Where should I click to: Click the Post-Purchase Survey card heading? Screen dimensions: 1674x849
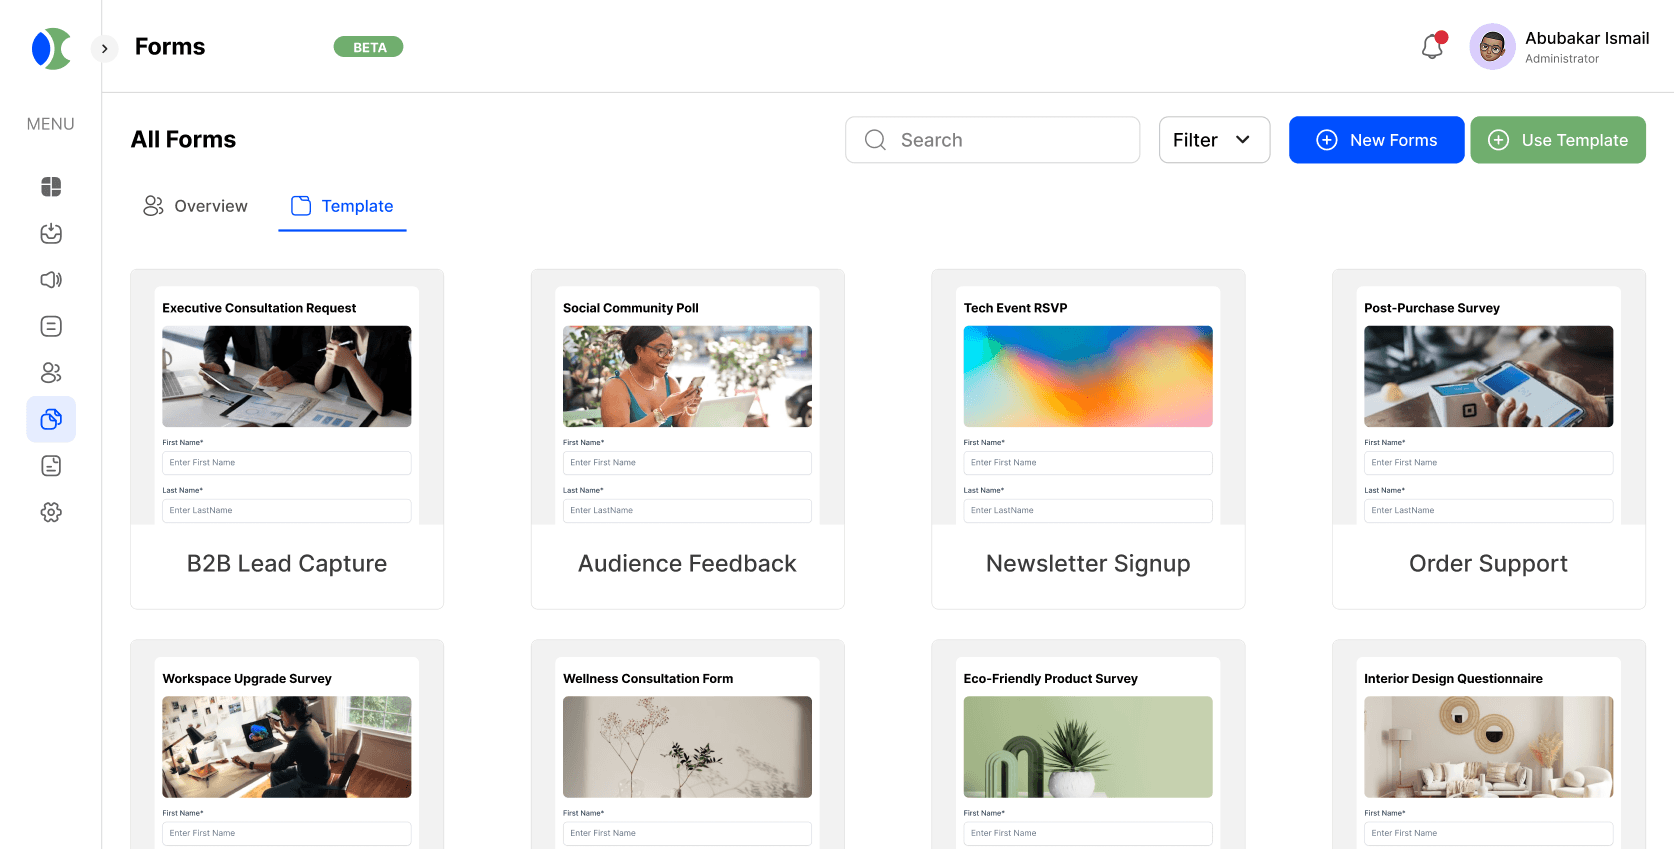coord(1432,308)
